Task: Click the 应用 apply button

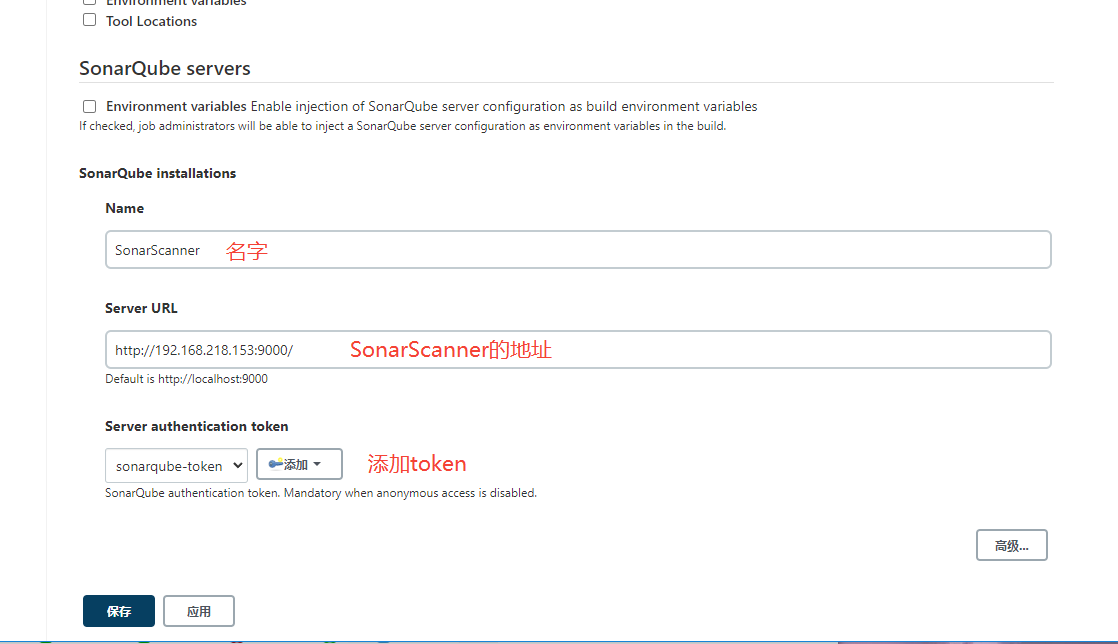Action: (199, 611)
